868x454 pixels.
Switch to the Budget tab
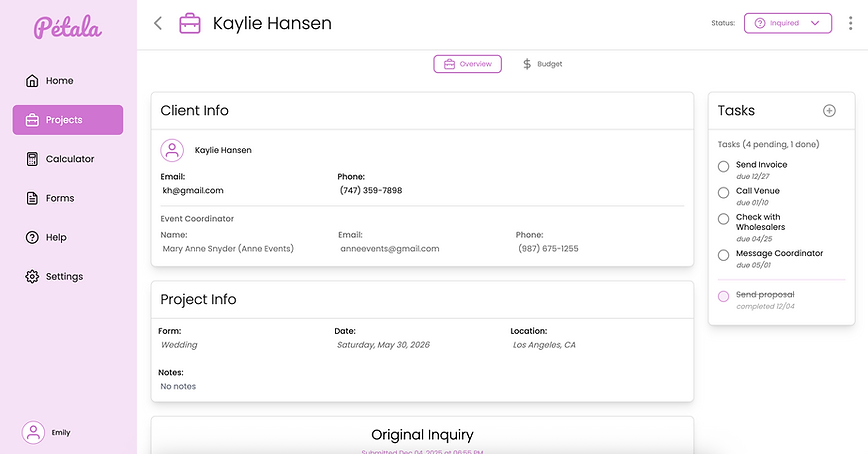click(542, 64)
